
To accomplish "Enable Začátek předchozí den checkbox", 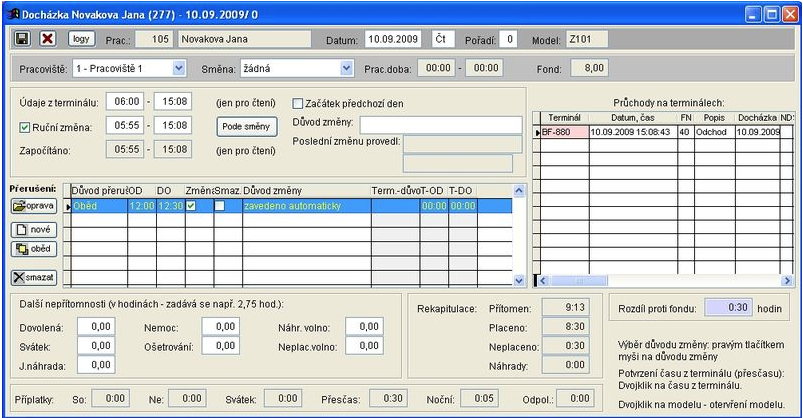I will coord(298,103).
